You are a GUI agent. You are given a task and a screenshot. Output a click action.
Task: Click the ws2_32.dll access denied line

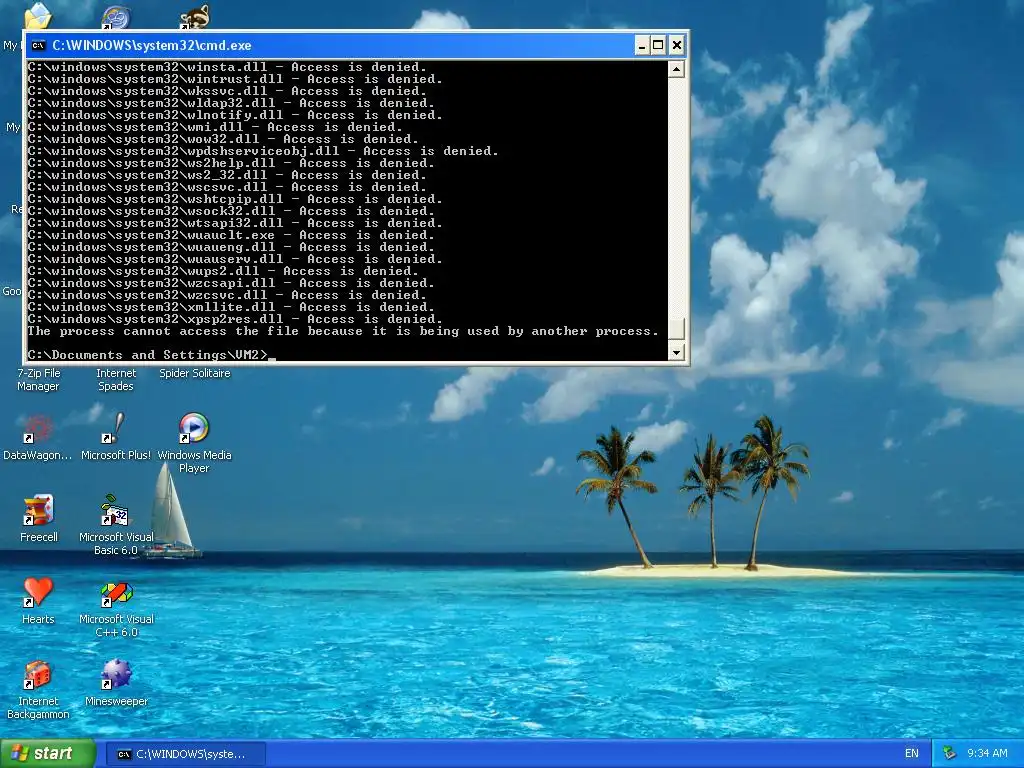[227, 175]
